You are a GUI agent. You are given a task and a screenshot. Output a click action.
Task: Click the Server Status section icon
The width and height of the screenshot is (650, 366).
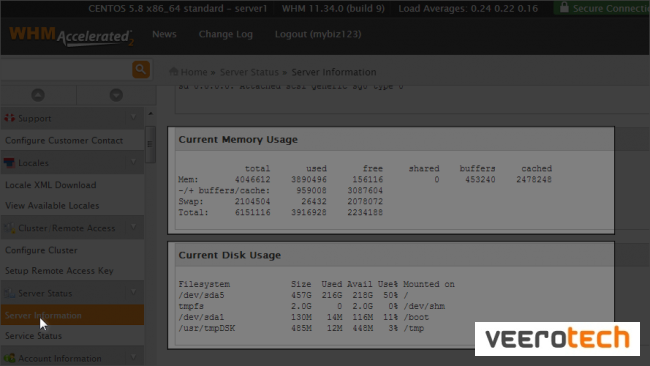pos(9,293)
